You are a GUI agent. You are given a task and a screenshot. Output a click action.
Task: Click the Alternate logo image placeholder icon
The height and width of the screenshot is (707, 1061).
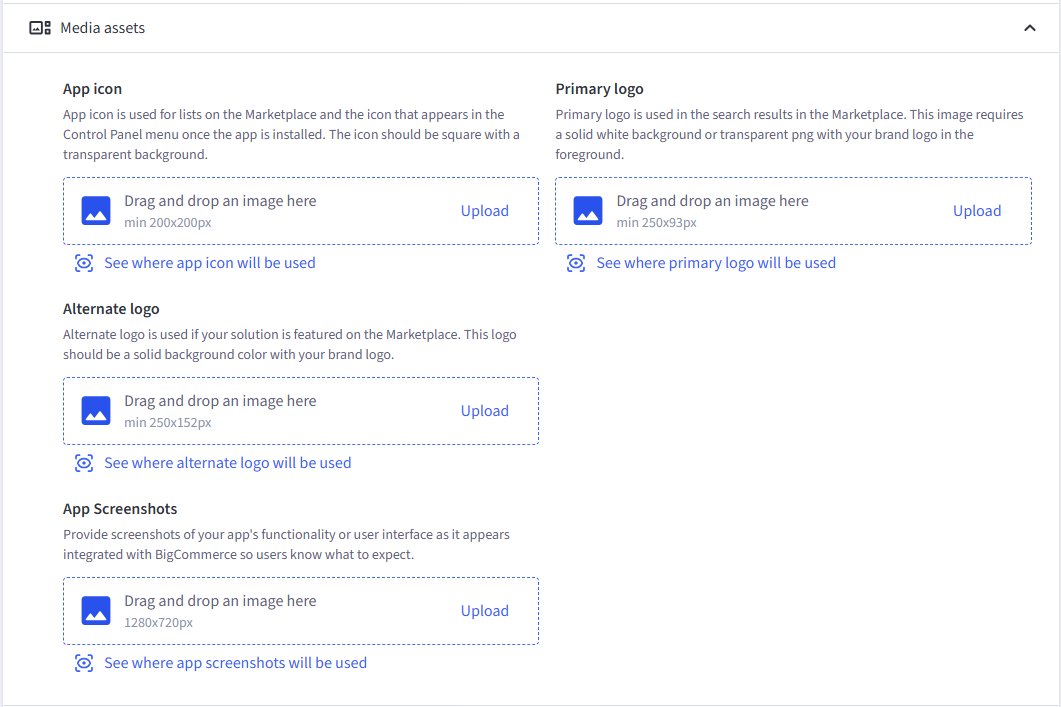95,411
